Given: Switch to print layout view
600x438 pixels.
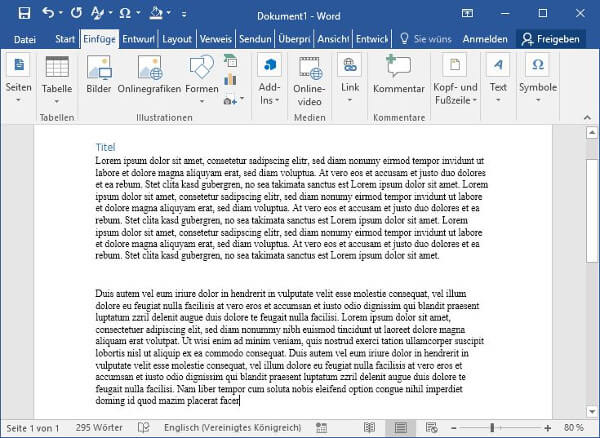Looking at the screenshot, I should 400,428.
